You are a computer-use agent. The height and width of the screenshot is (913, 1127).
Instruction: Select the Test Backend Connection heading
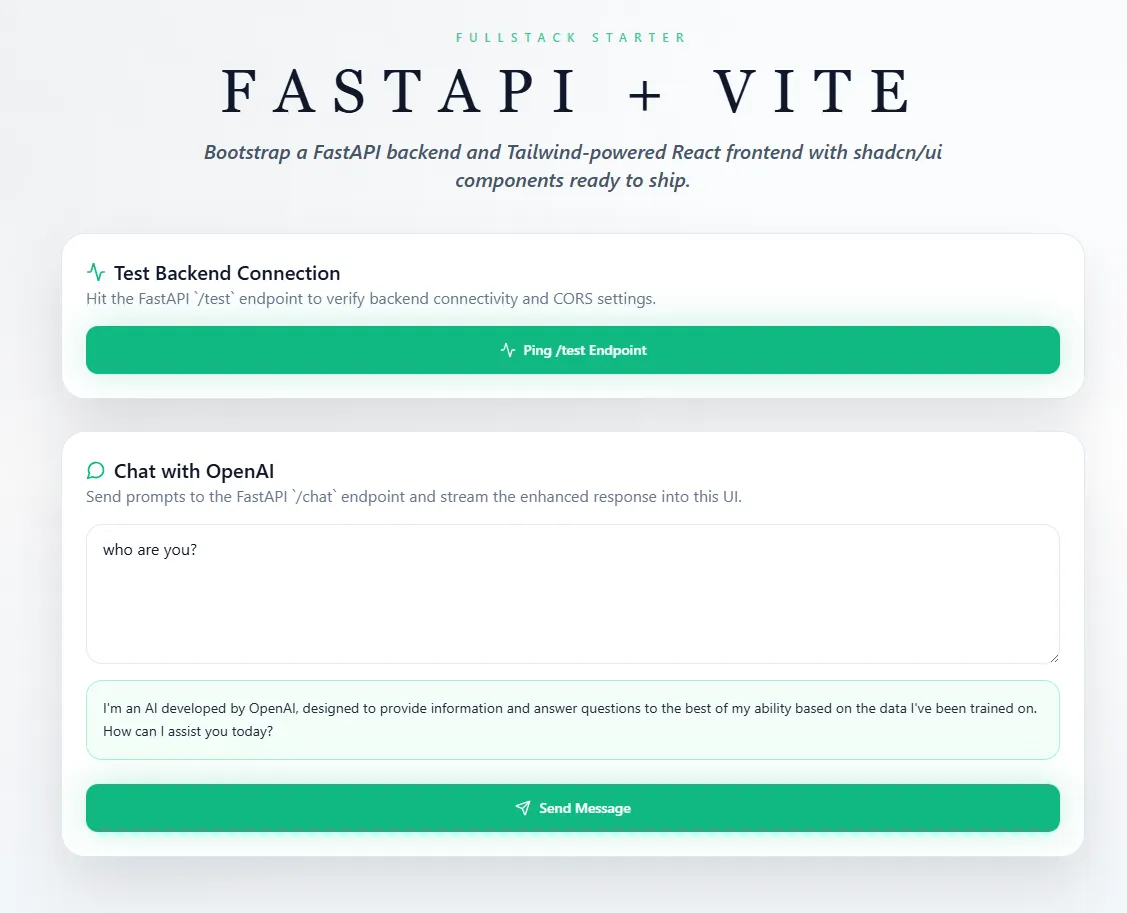[x=227, y=273]
